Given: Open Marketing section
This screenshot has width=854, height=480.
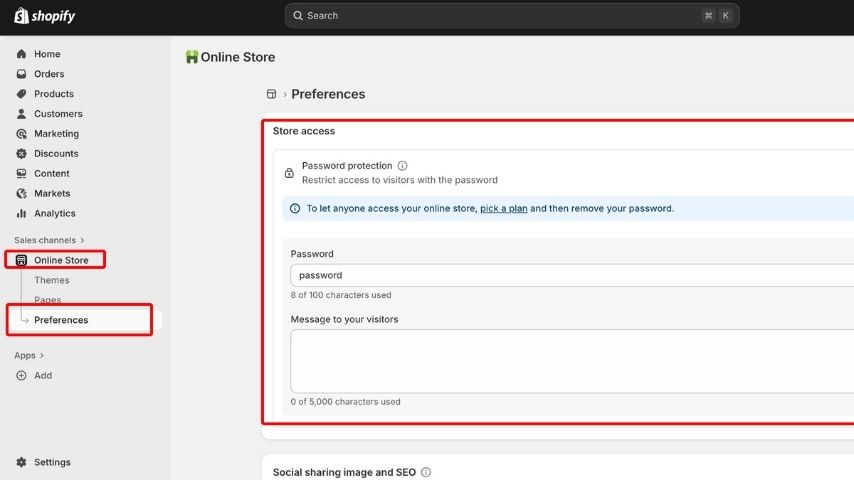Looking at the screenshot, I should [x=56, y=133].
